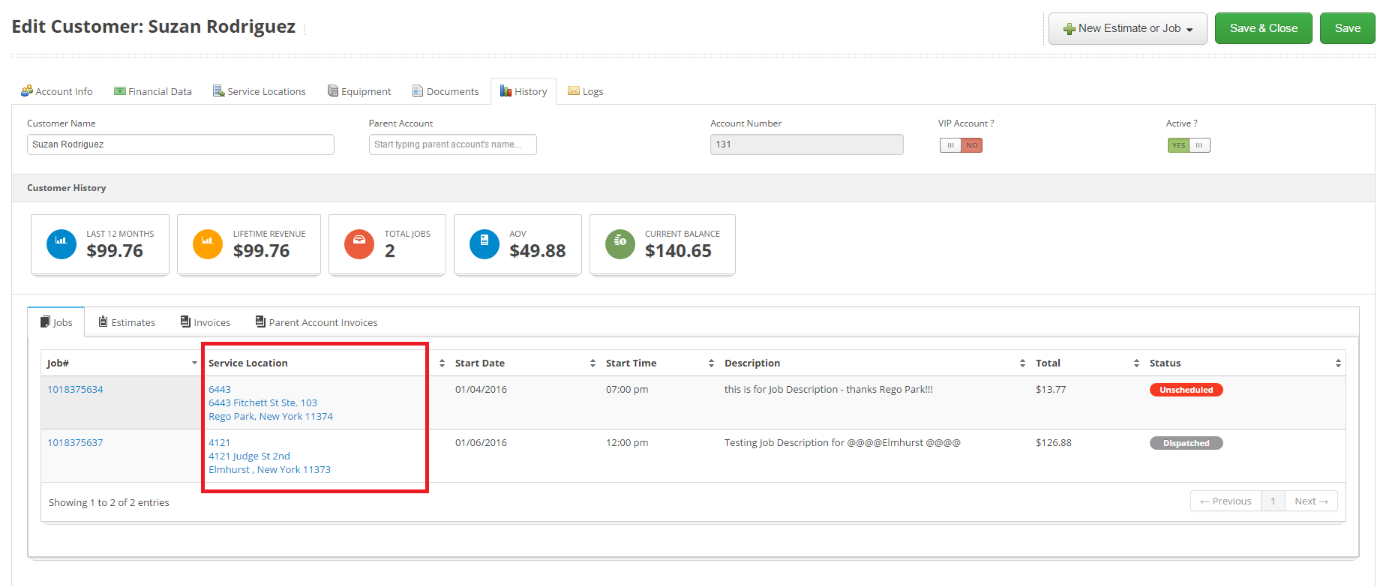
Task: Click the $13.77 total cell
Action: 1049,389
